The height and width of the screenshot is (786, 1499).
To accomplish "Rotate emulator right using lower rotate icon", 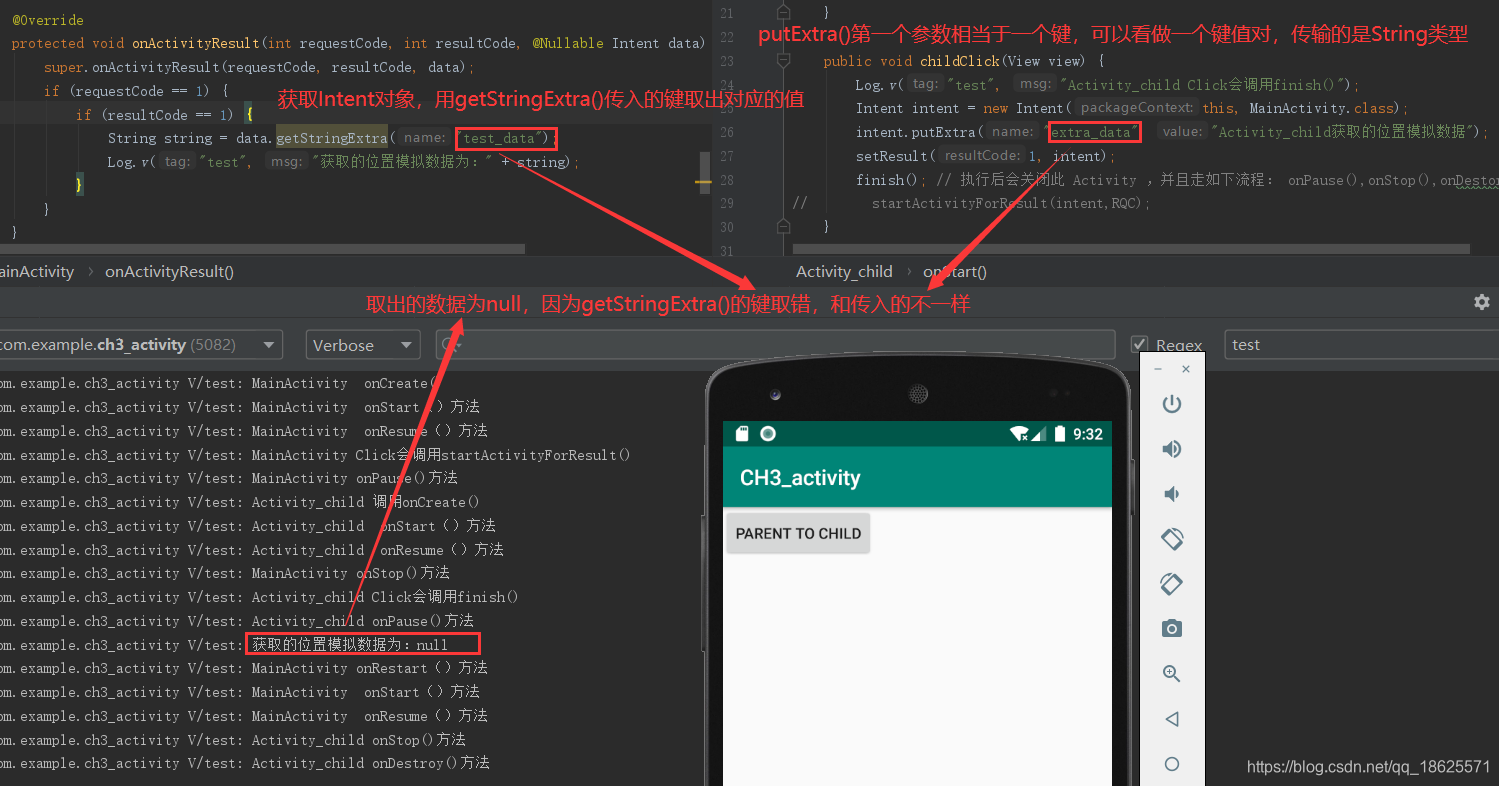I will pyautogui.click(x=1172, y=583).
